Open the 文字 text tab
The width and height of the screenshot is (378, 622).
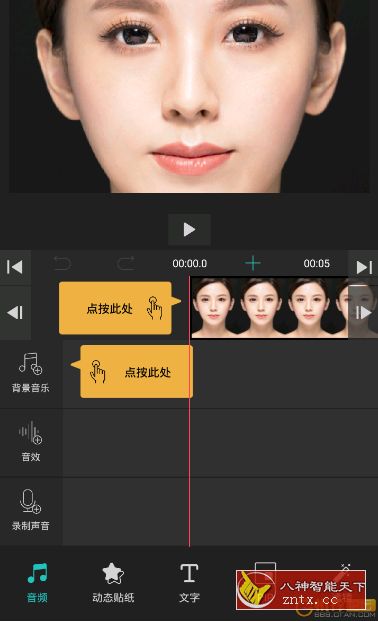pos(189,582)
